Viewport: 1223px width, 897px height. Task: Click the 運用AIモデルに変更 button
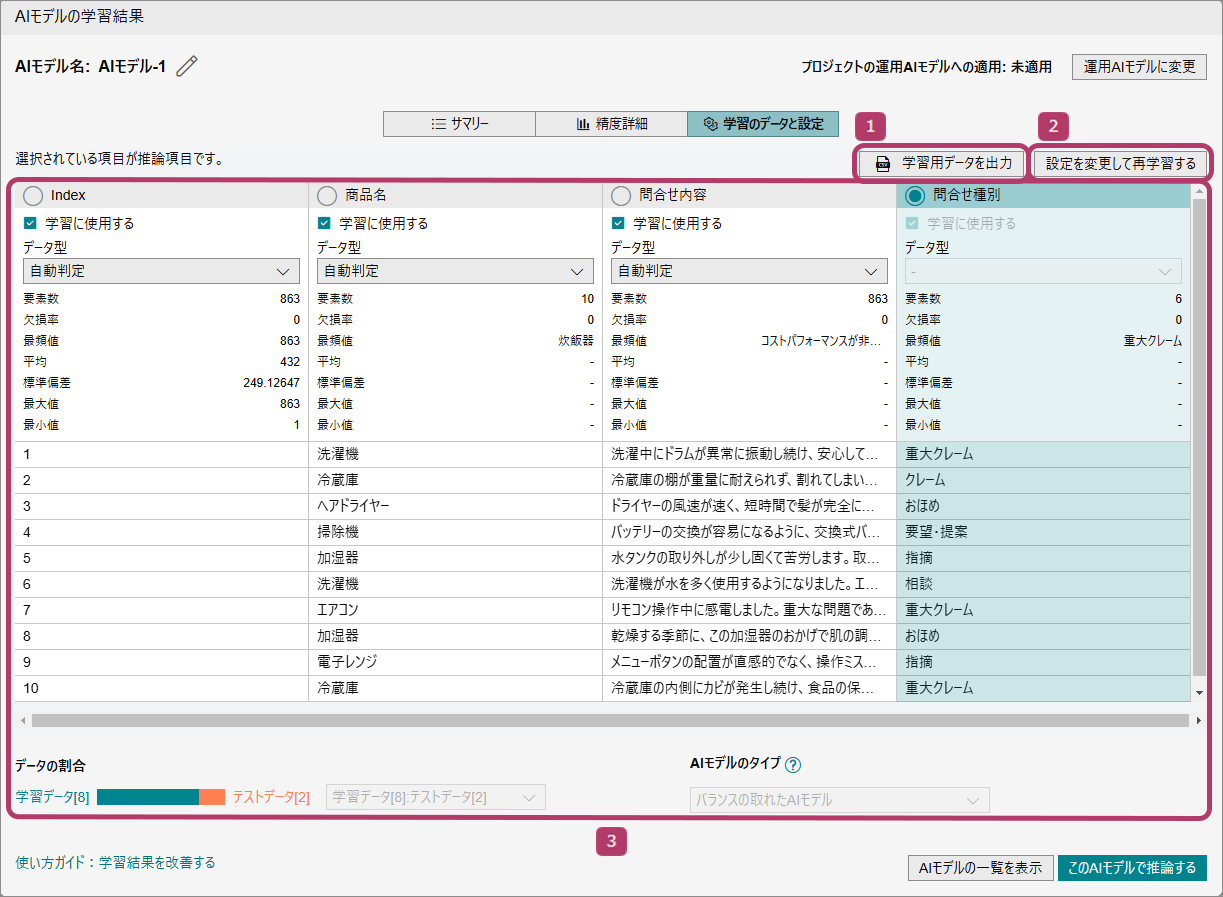[1139, 67]
